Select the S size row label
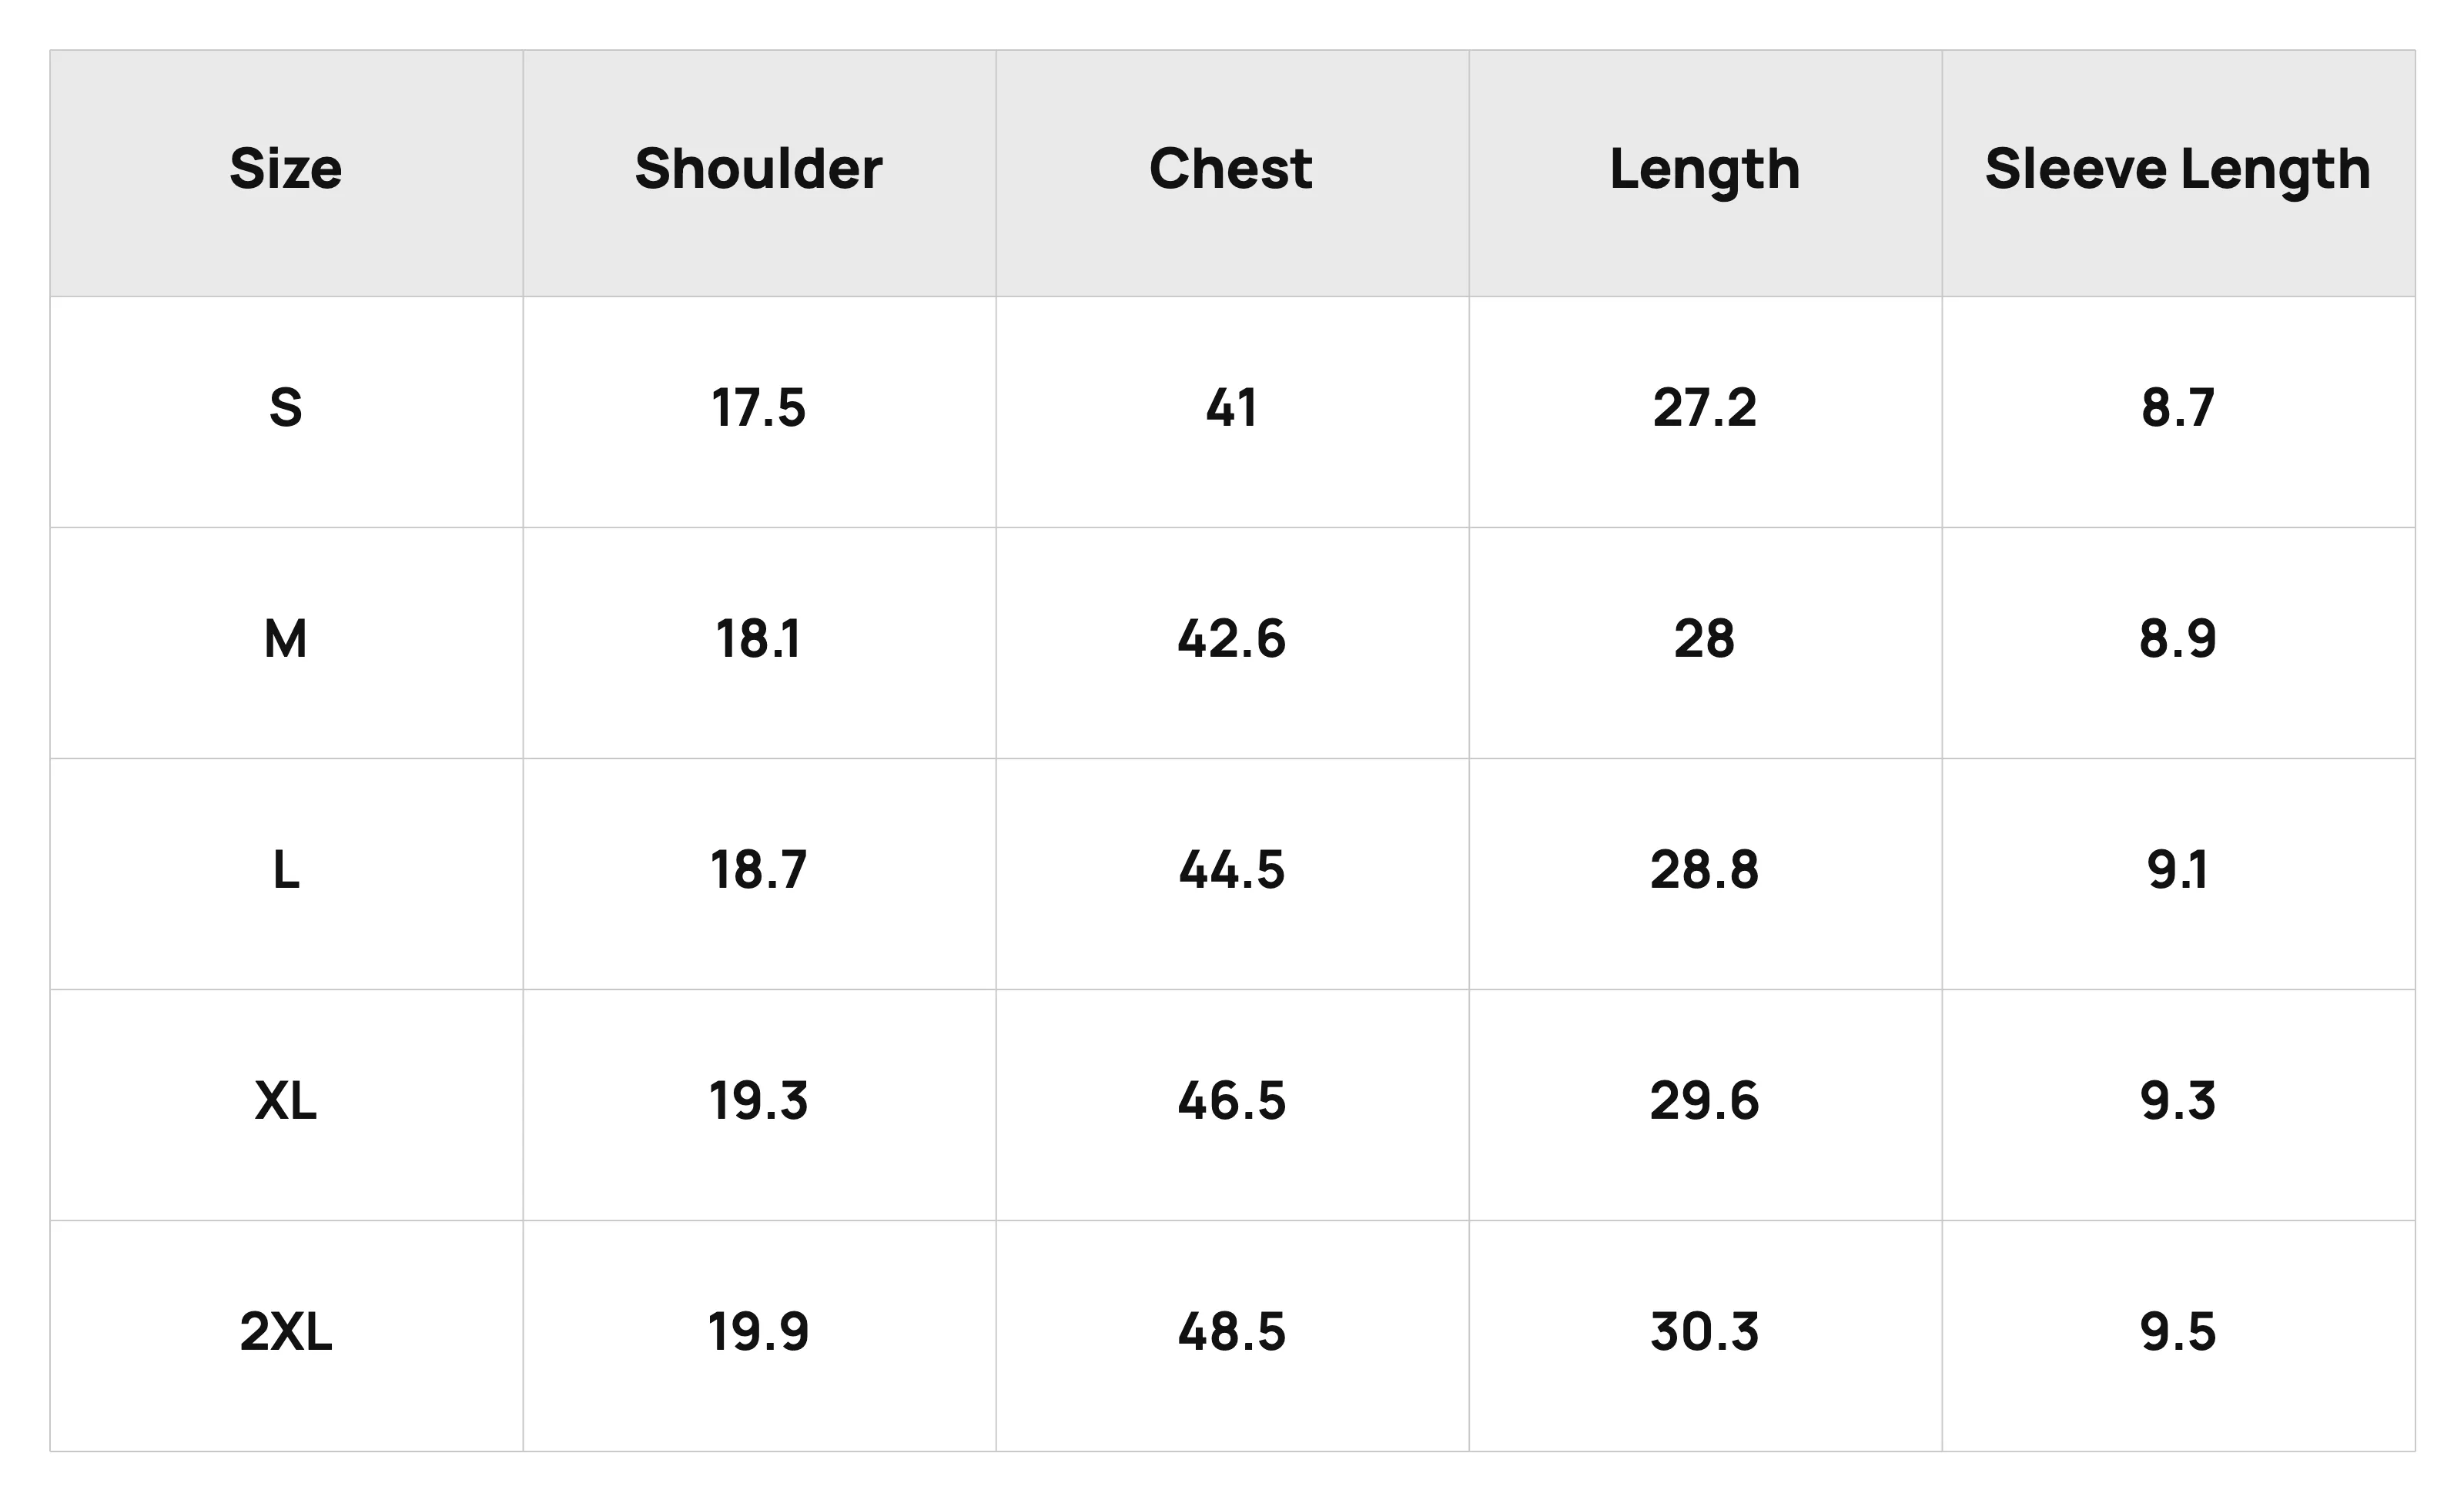Screen dimensions: 2464x1500 pyautogui.click(x=286, y=408)
